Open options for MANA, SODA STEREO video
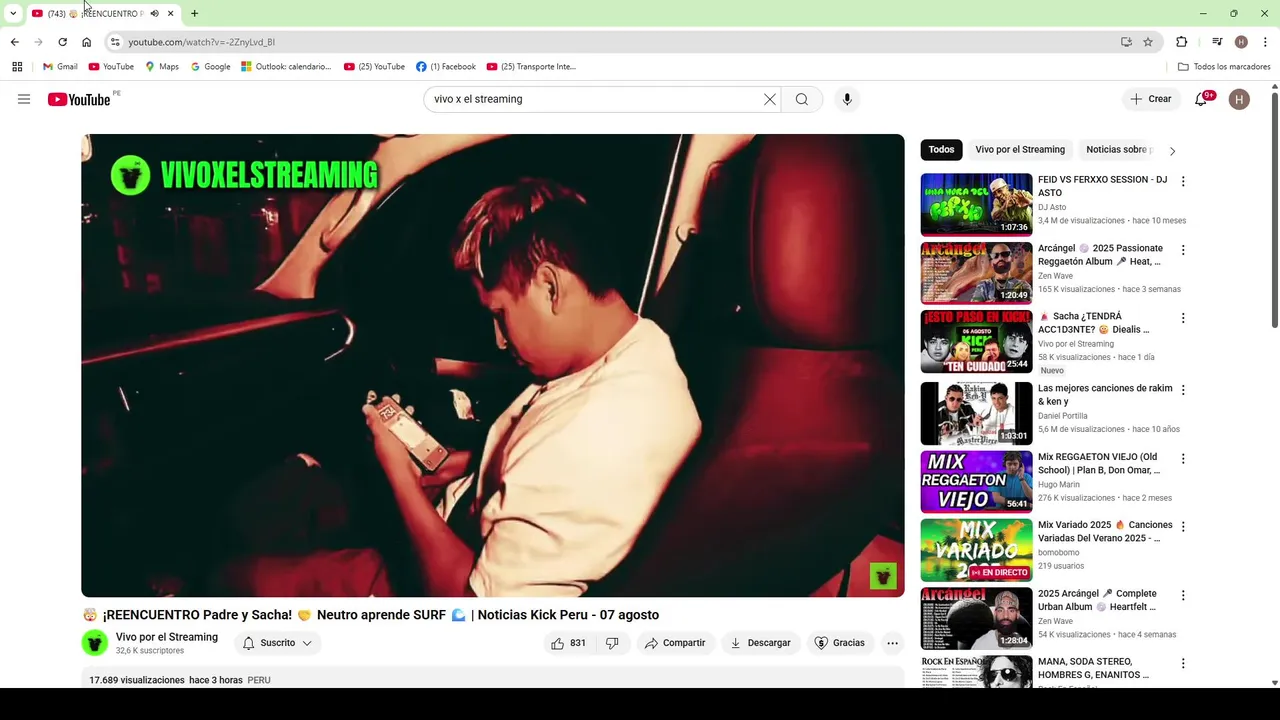The image size is (1280, 720). click(x=1183, y=663)
